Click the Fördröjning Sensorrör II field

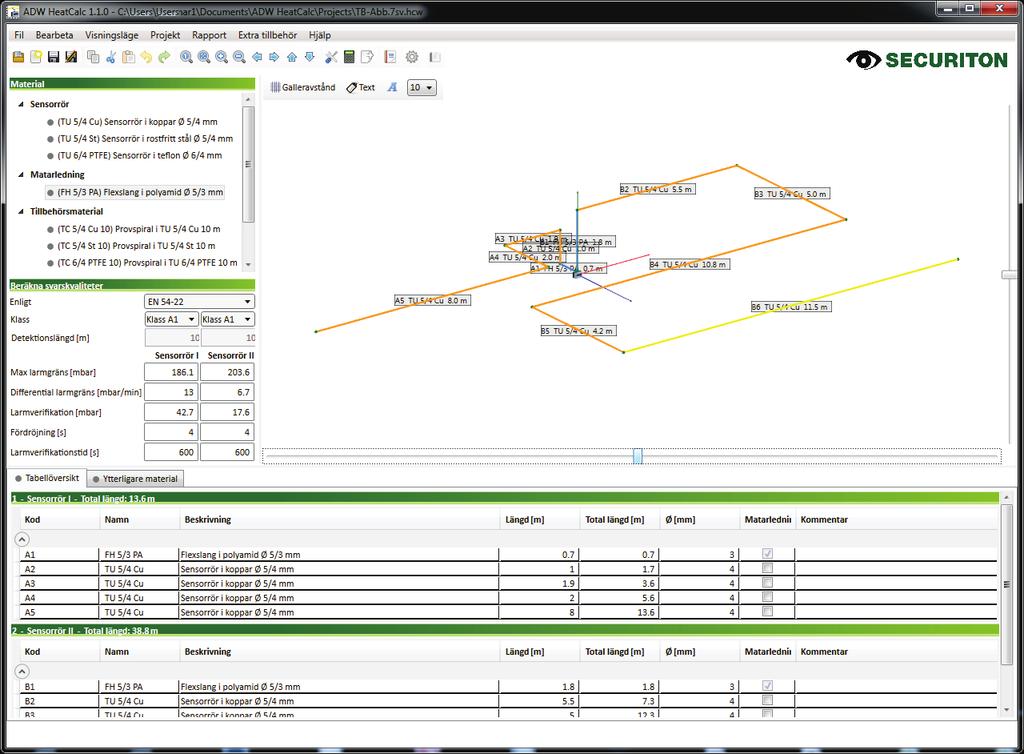227,432
